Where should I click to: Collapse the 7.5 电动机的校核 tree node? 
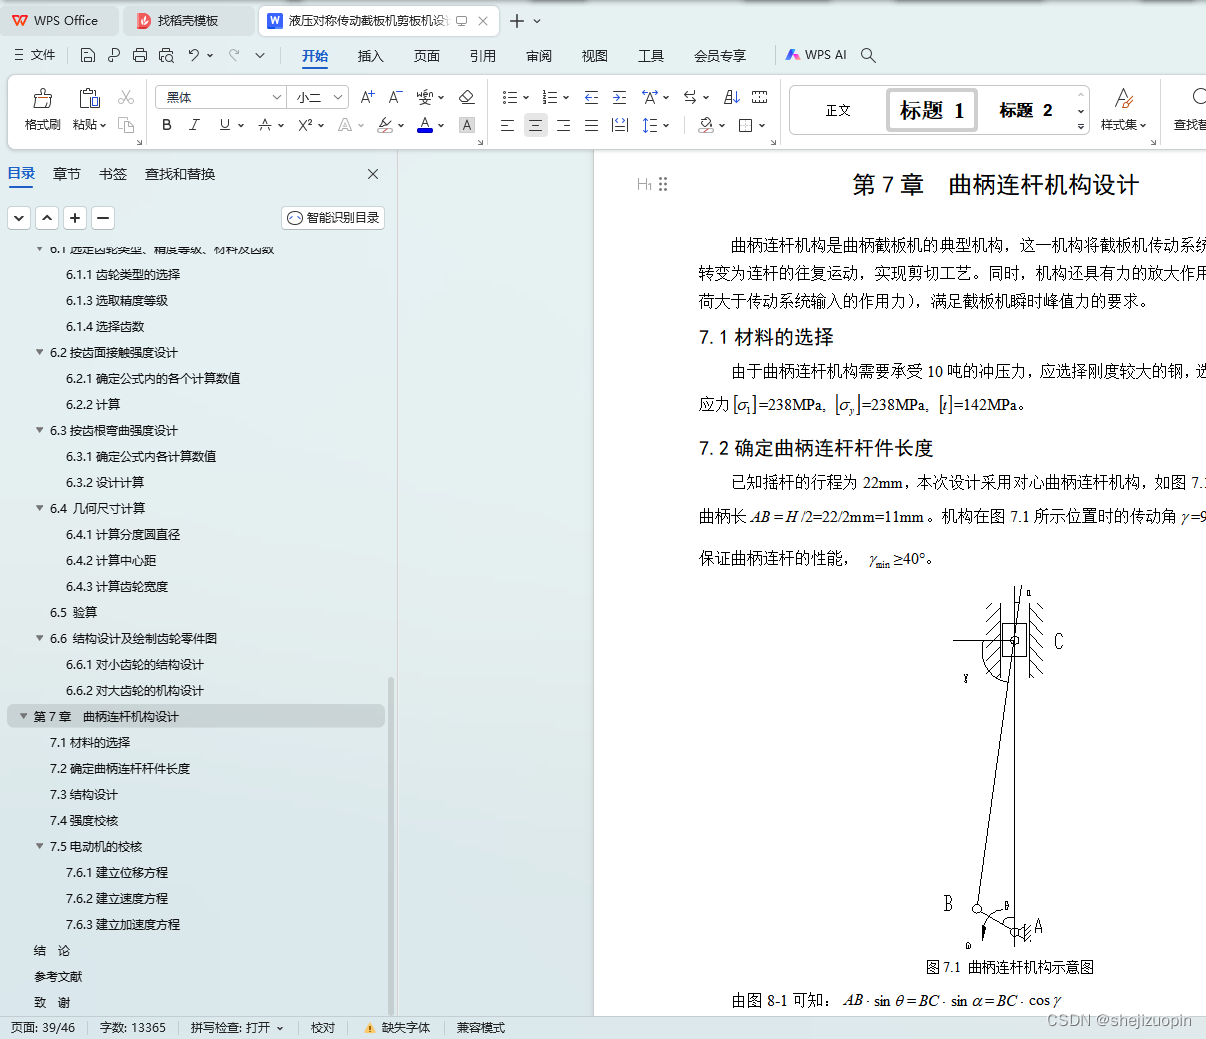click(x=40, y=846)
